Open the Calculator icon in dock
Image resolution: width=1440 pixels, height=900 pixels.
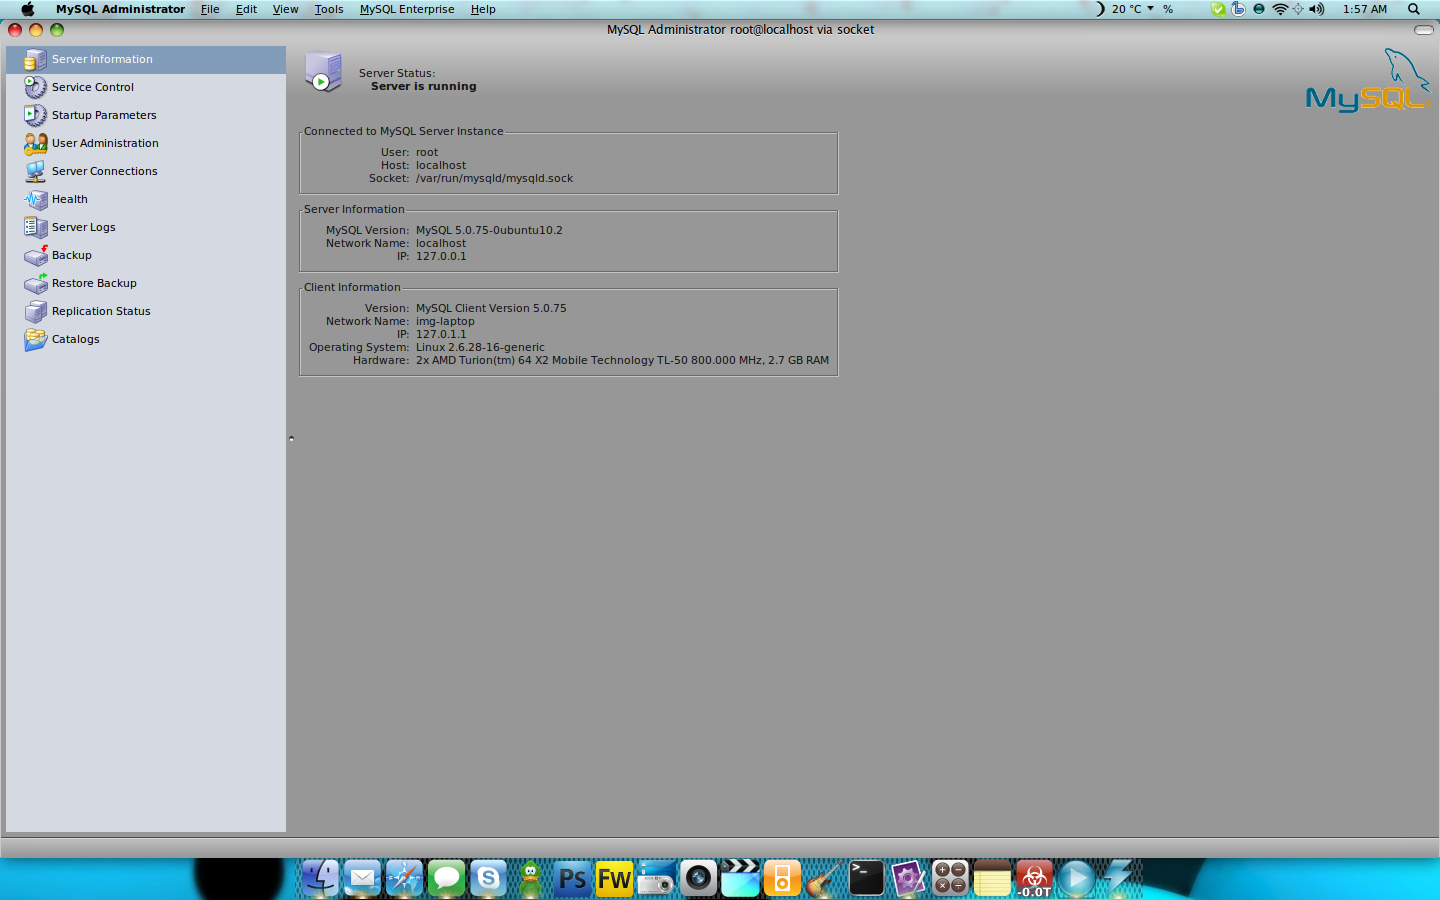coord(950,878)
